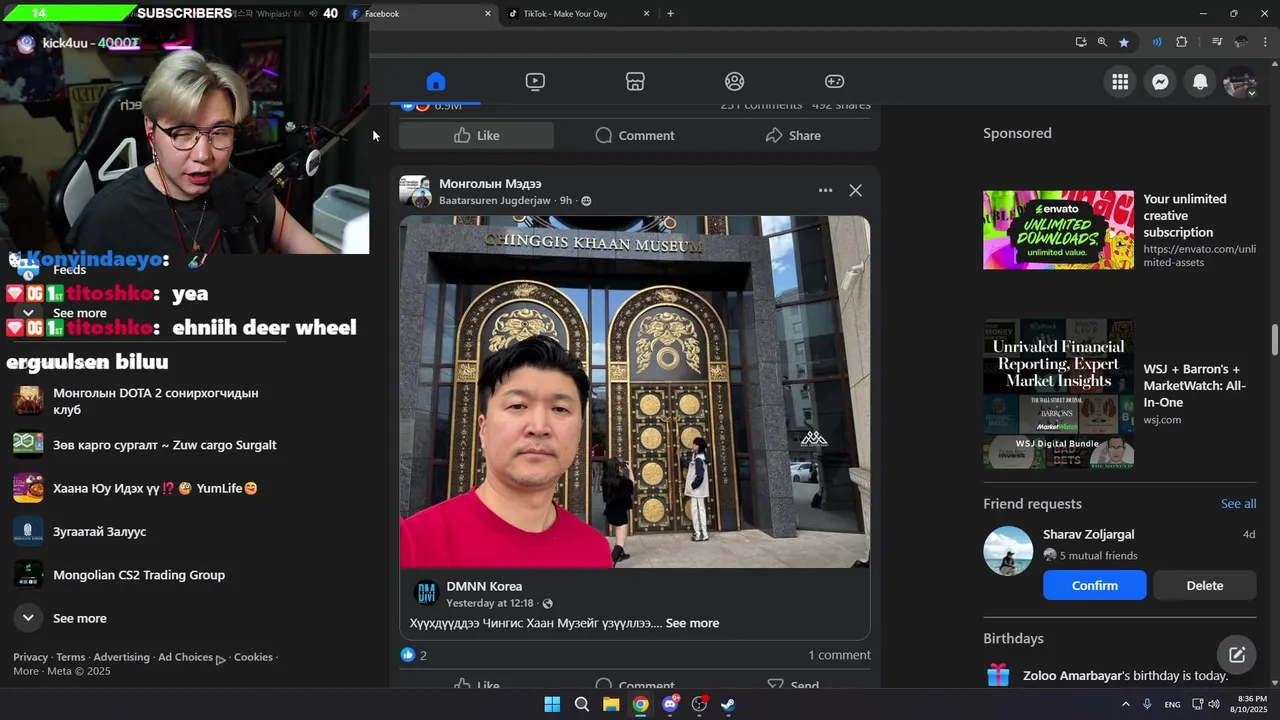Like the top post

pyautogui.click(x=477, y=135)
